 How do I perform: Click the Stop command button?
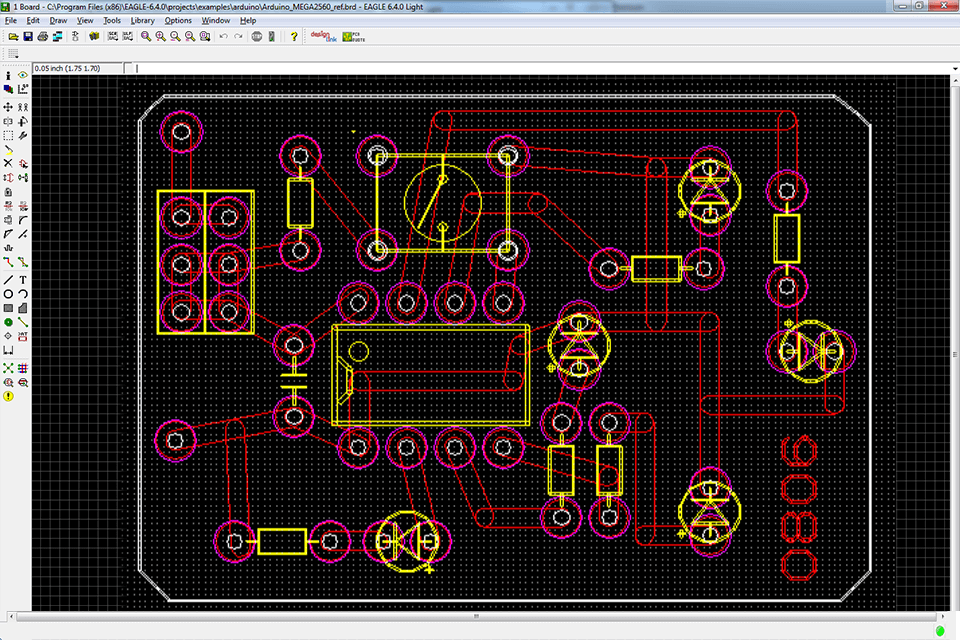coord(257,36)
